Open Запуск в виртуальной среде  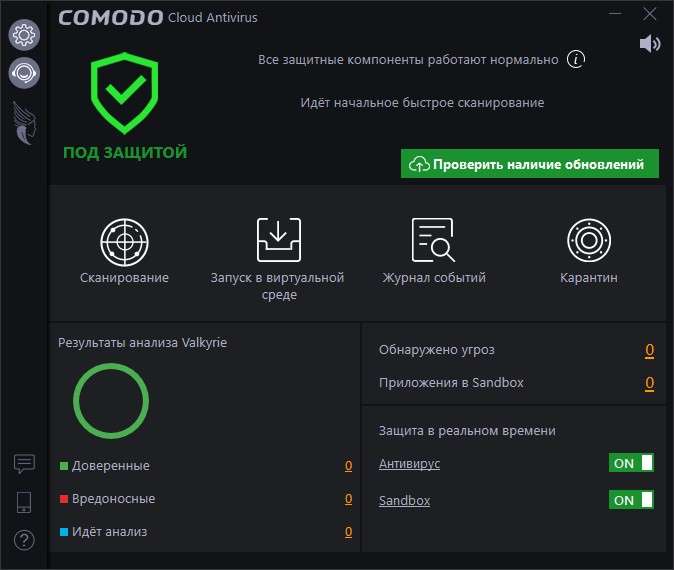pos(279,240)
